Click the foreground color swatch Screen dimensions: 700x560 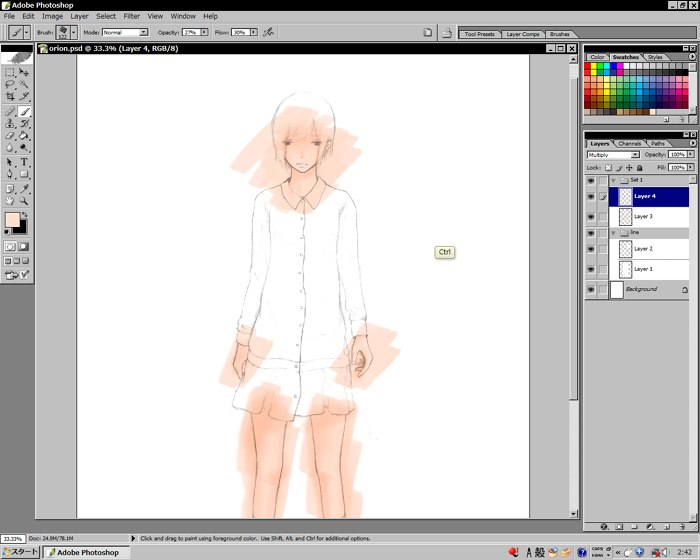[12, 220]
